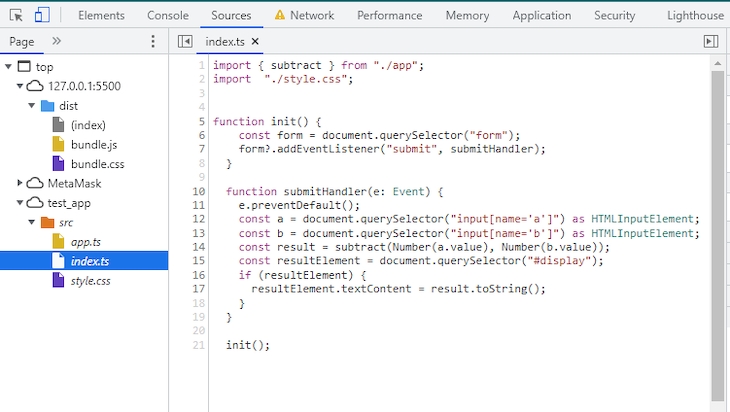
Task: Close the index.ts editor tab
Action: pos(255,41)
